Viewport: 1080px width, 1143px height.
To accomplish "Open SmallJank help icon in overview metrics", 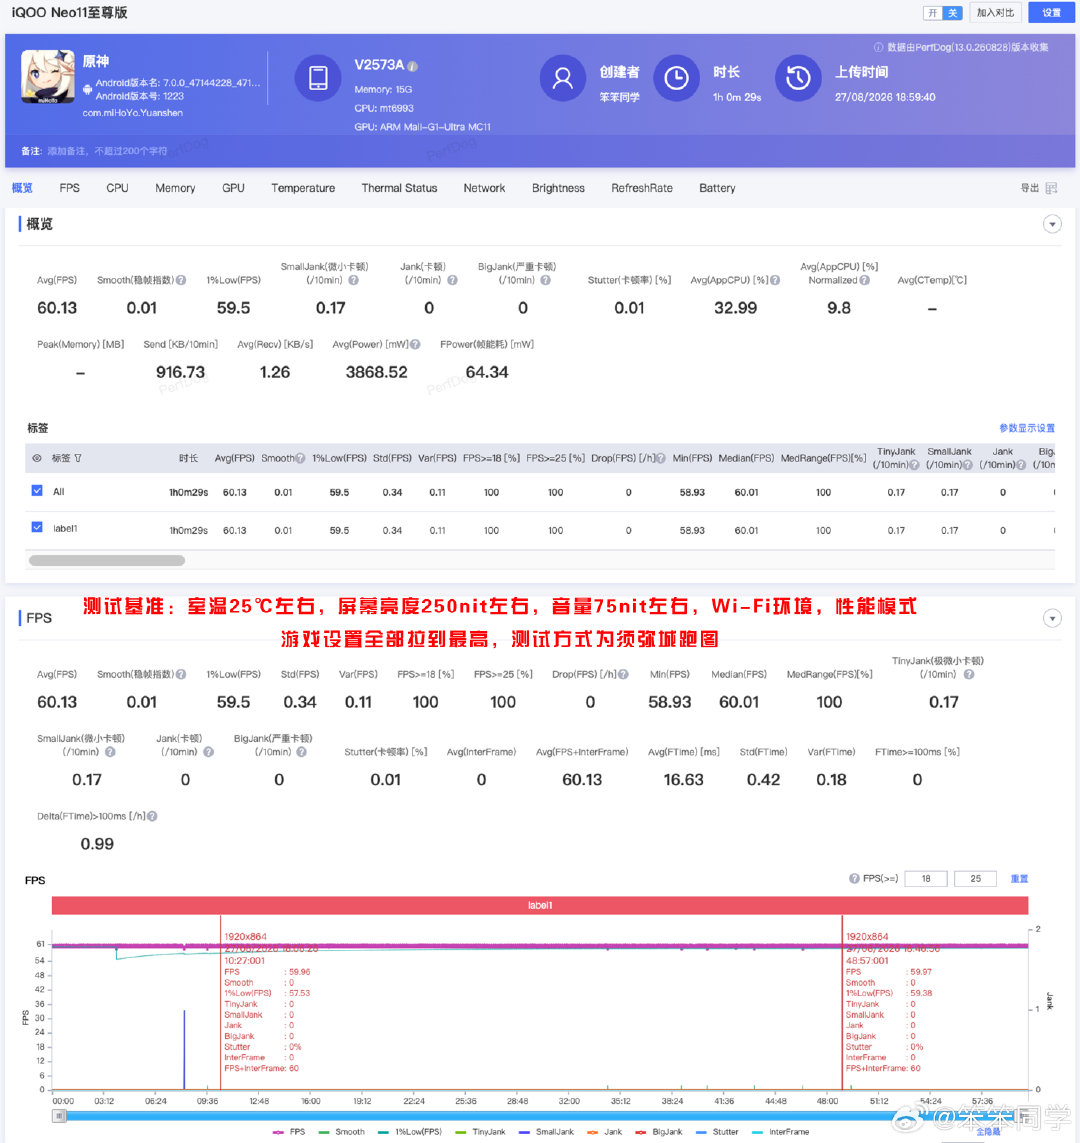I will pyautogui.click(x=353, y=280).
